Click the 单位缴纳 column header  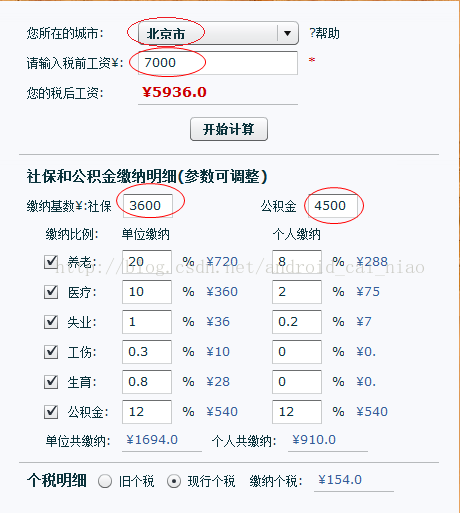(x=146, y=234)
